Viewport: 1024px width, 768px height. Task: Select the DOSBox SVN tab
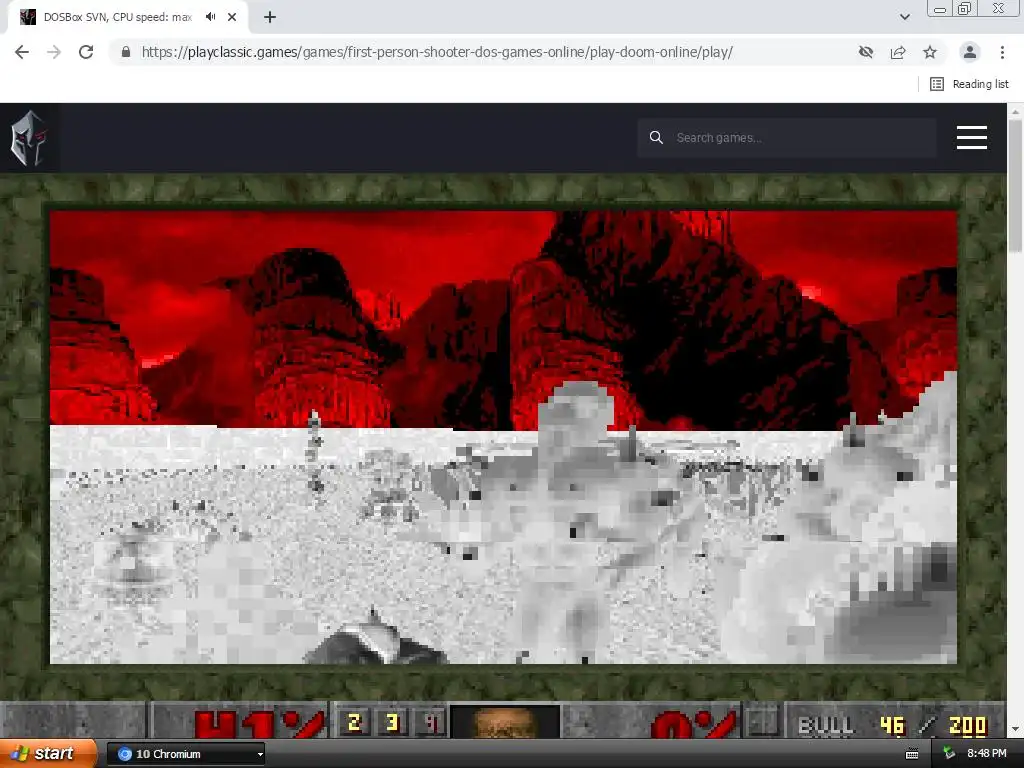point(127,17)
